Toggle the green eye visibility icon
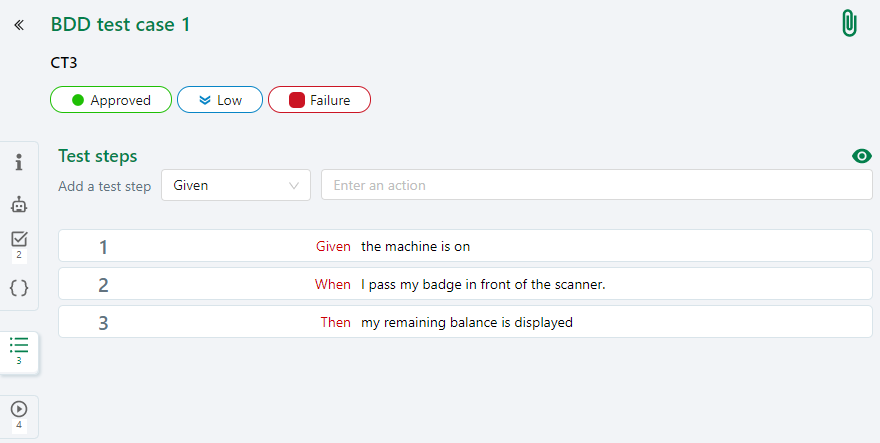This screenshot has width=880, height=443. pyautogui.click(x=861, y=156)
